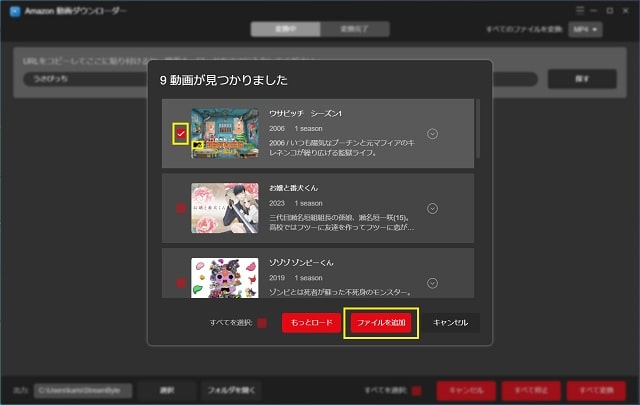Check the お嬢と番犬くん checkbox
The image size is (640, 405).
coord(181,208)
